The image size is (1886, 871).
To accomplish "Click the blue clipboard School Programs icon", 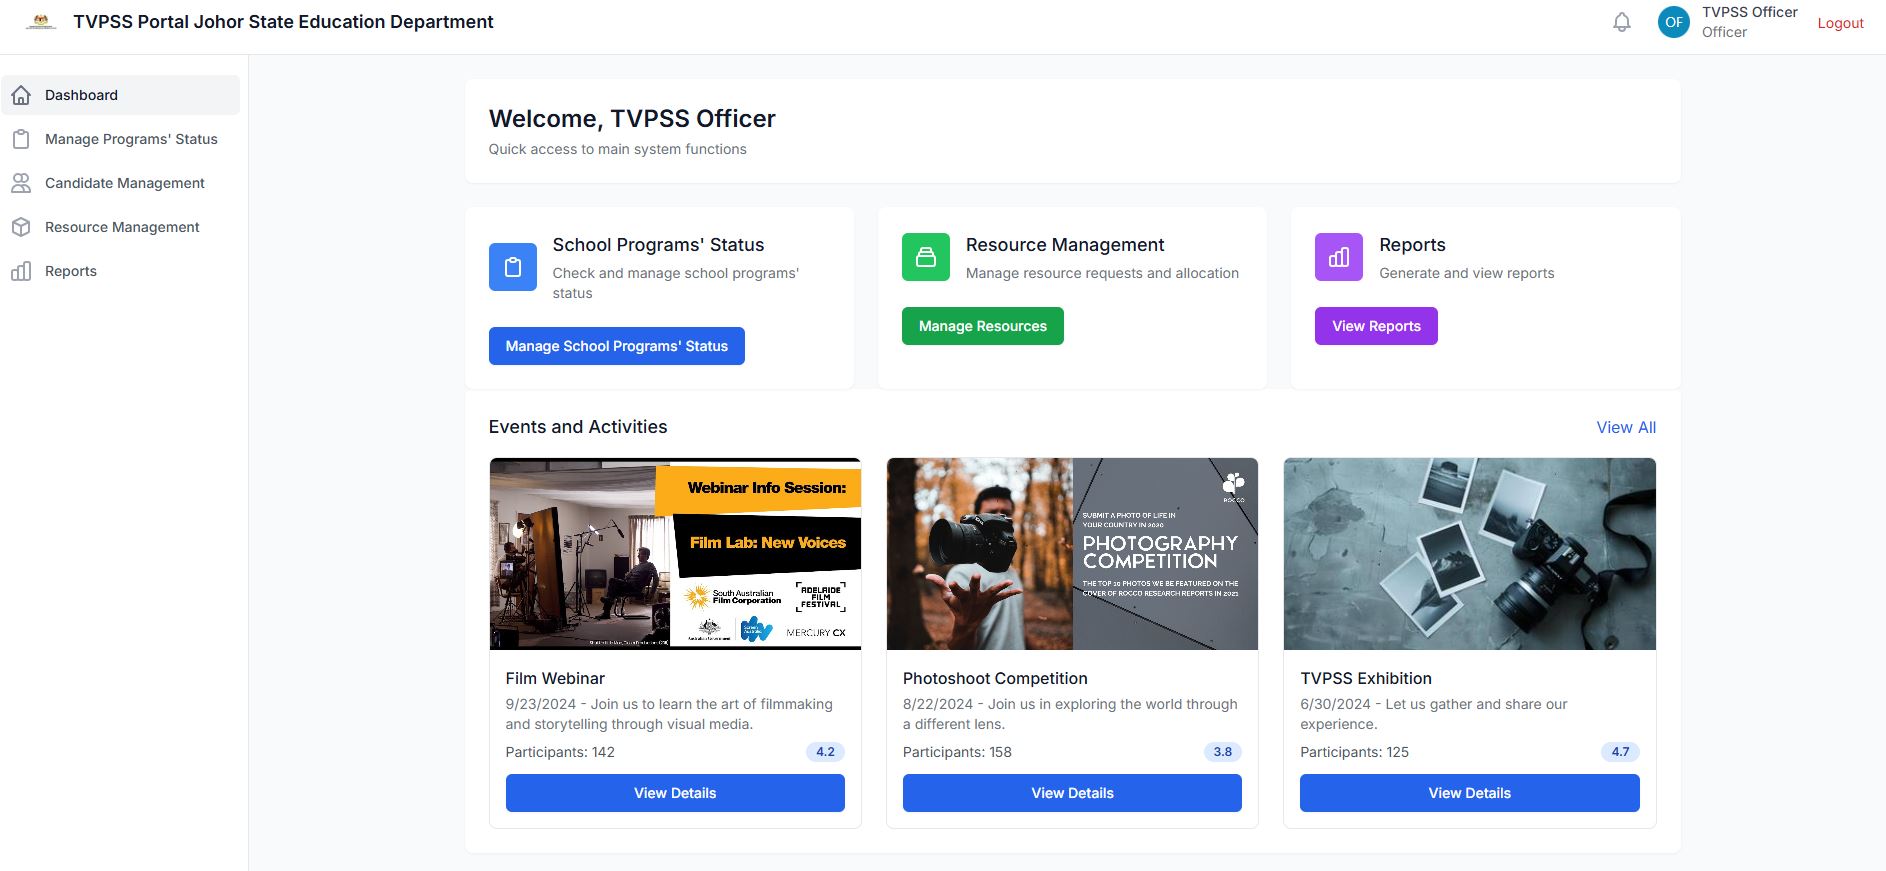I will coord(512,267).
